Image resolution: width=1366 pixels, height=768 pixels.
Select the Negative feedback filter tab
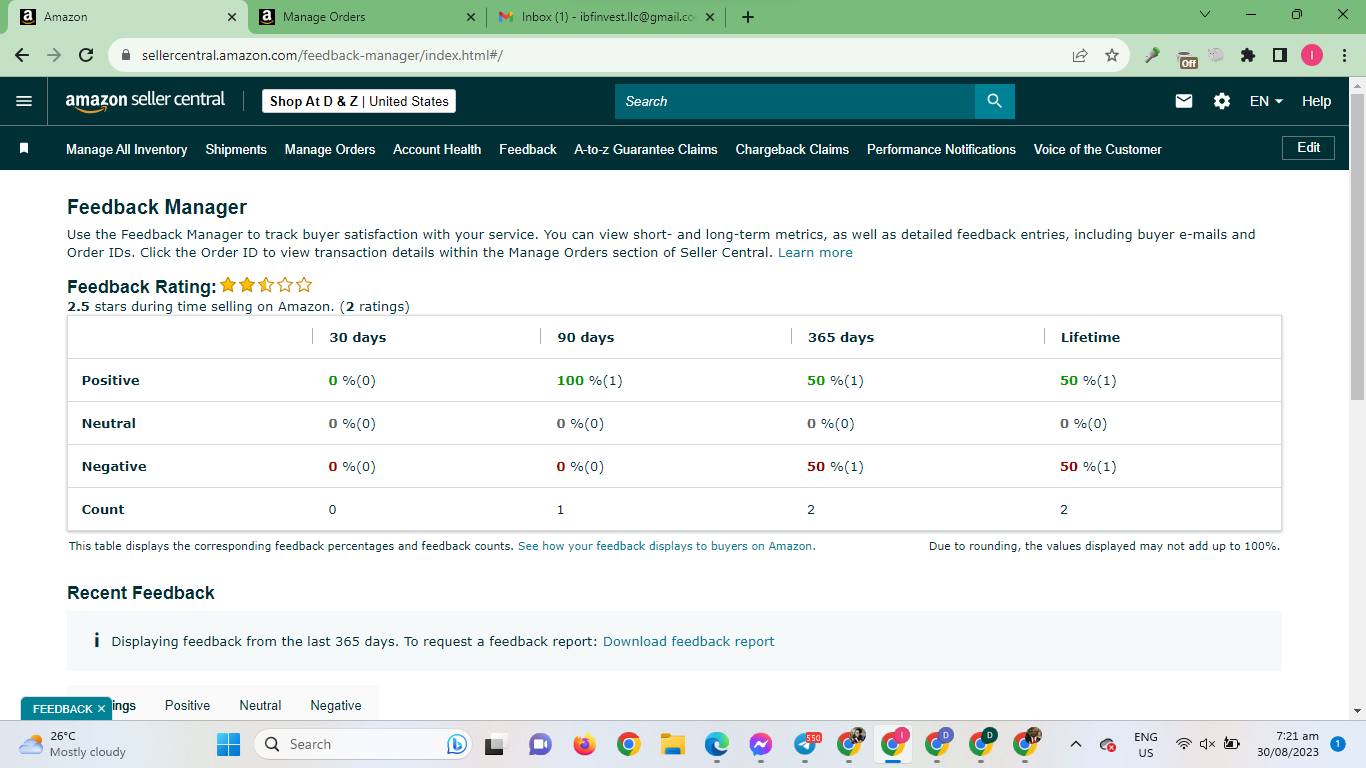pos(336,705)
